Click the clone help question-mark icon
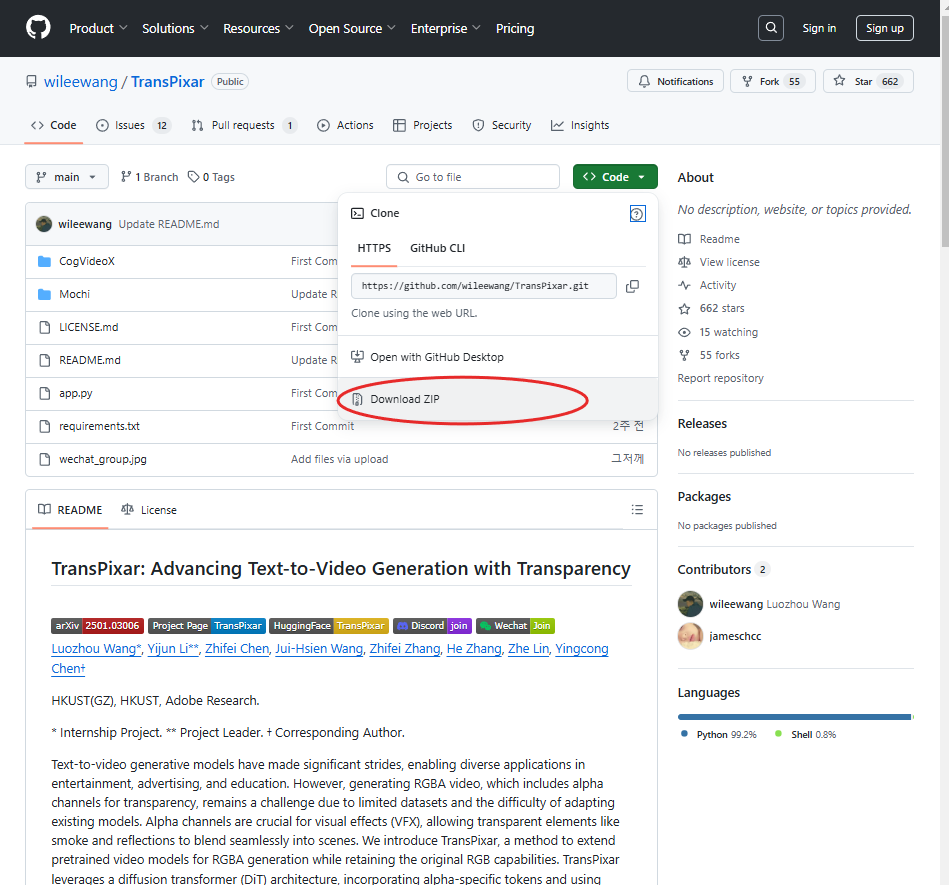This screenshot has width=949, height=885. pos(637,214)
